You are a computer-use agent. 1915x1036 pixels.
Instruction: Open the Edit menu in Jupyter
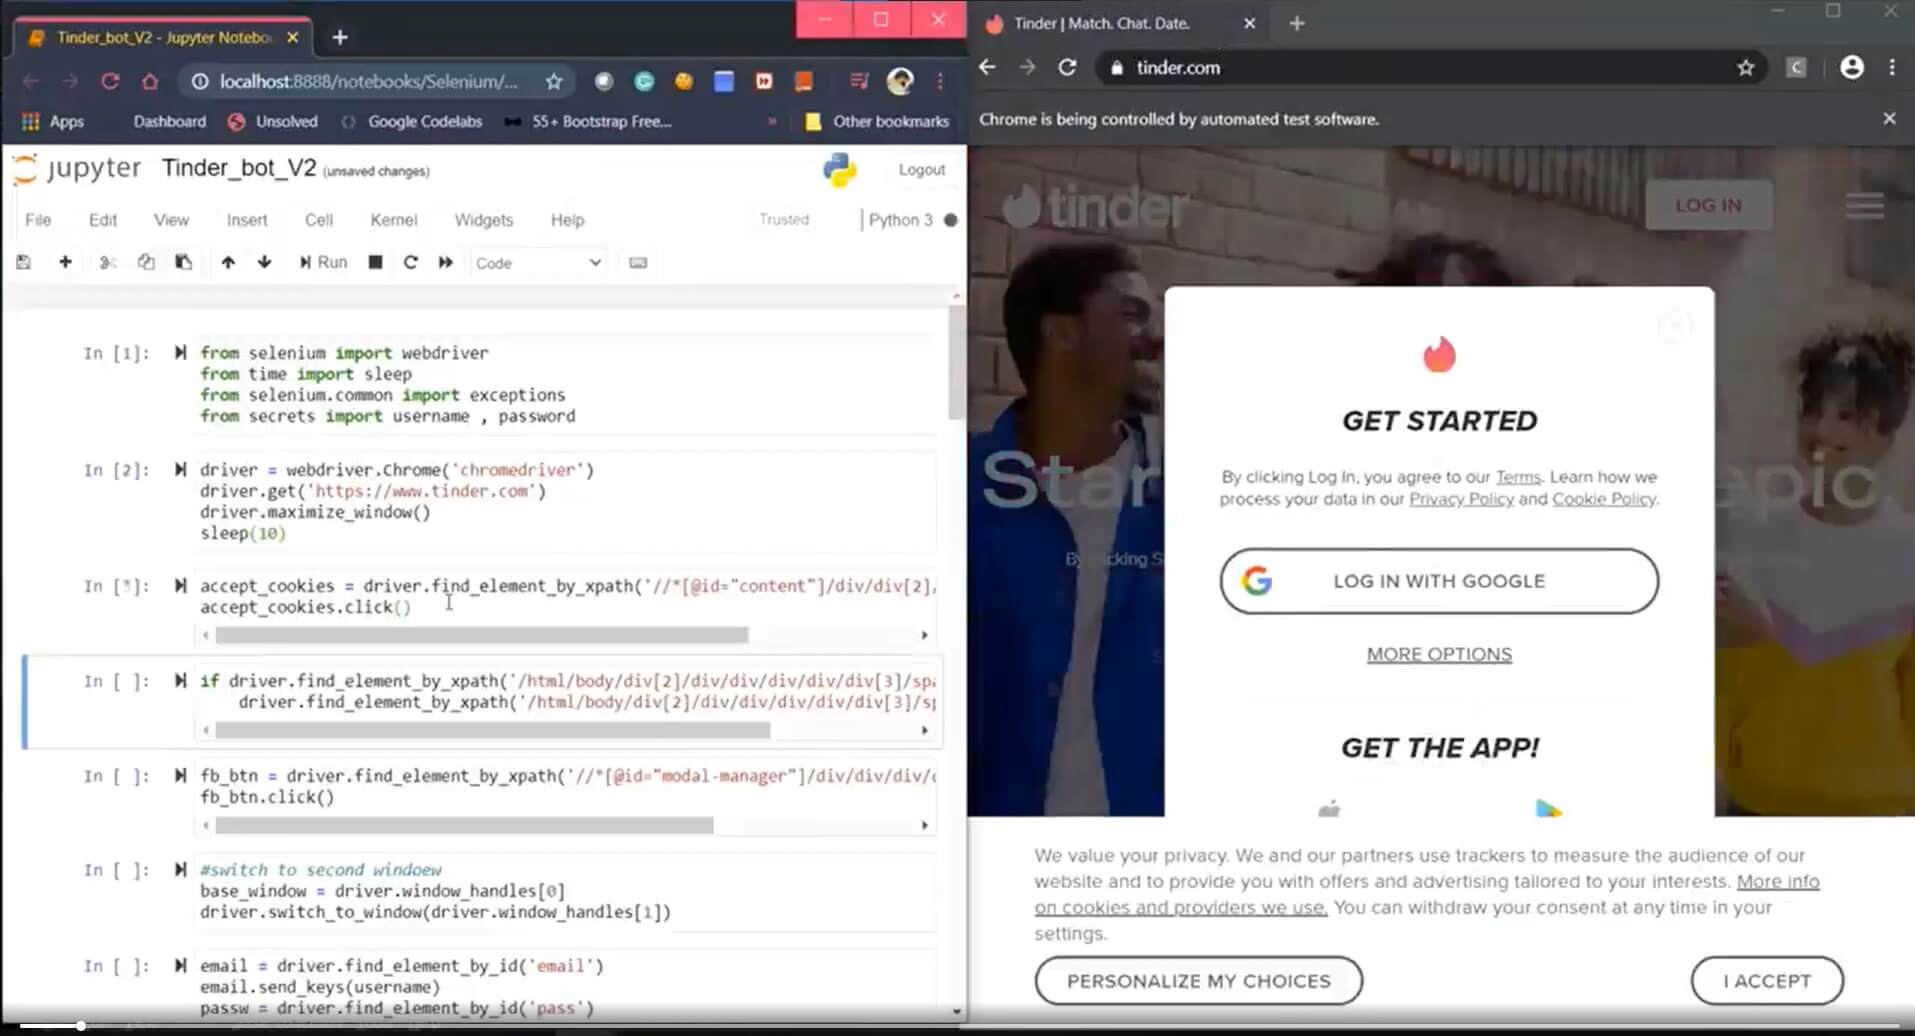point(103,220)
